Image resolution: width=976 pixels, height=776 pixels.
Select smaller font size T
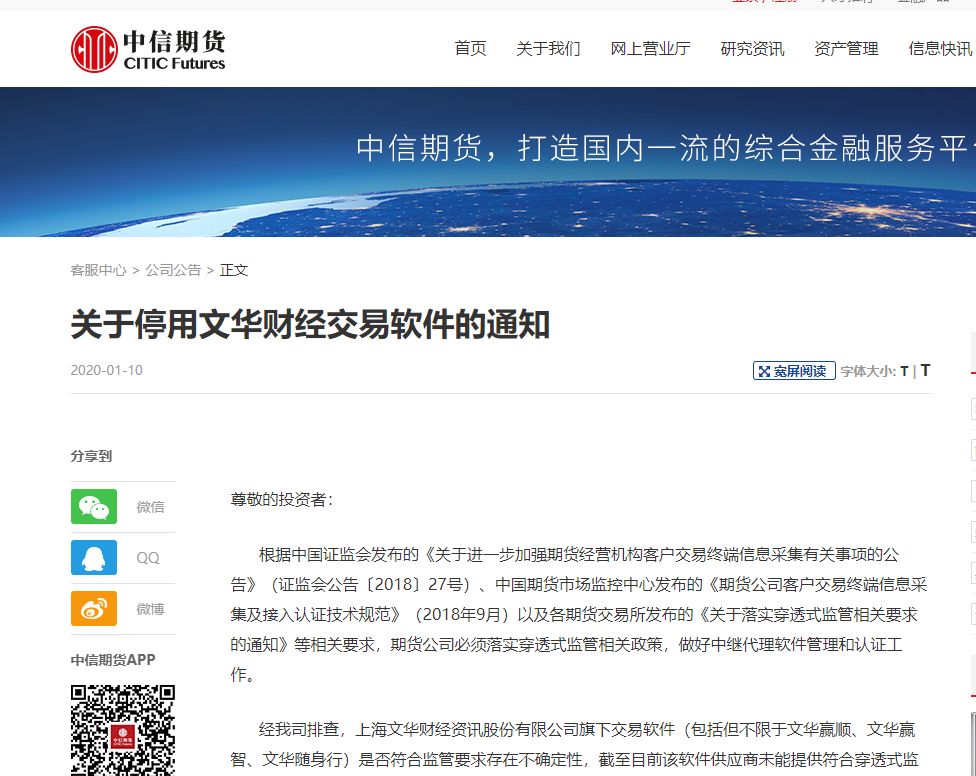904,372
